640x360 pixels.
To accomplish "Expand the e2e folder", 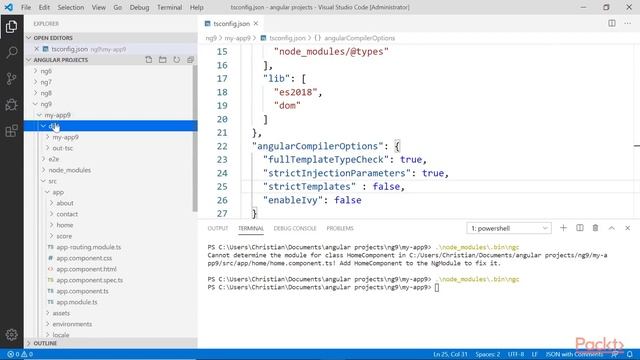I will [x=53, y=159].
